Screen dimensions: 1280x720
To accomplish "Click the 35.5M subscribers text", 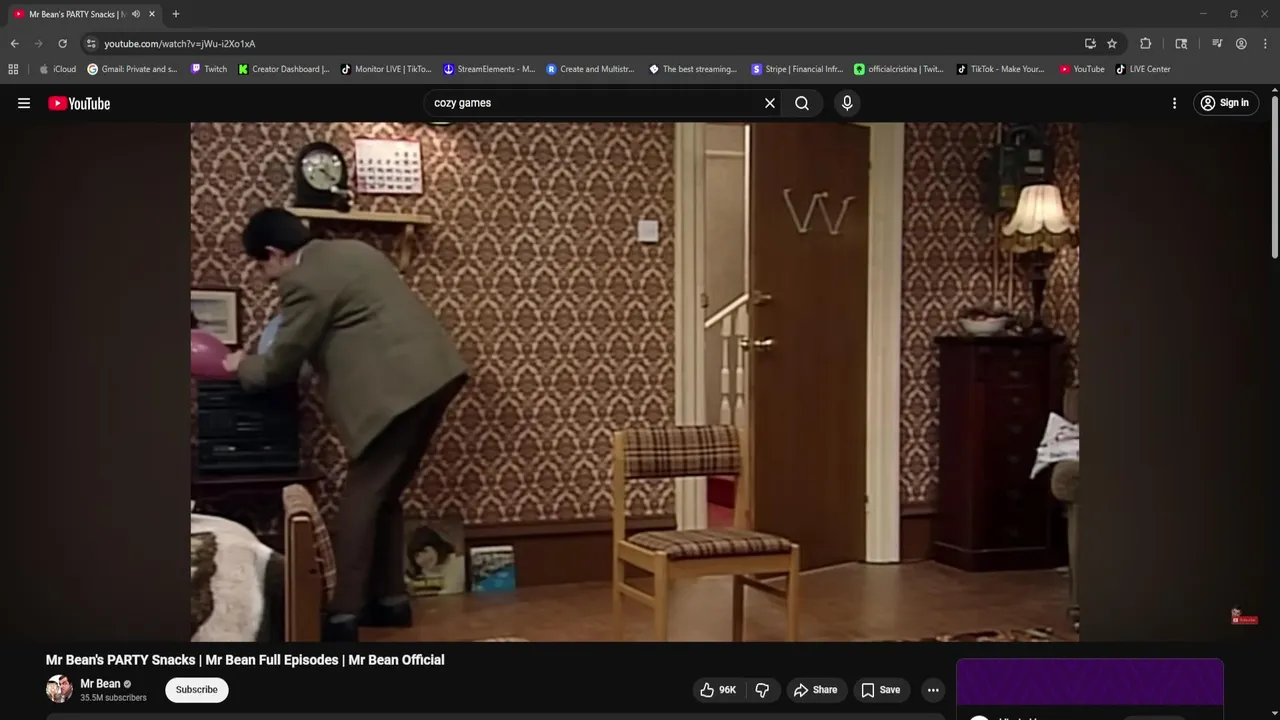I will [x=113, y=698].
